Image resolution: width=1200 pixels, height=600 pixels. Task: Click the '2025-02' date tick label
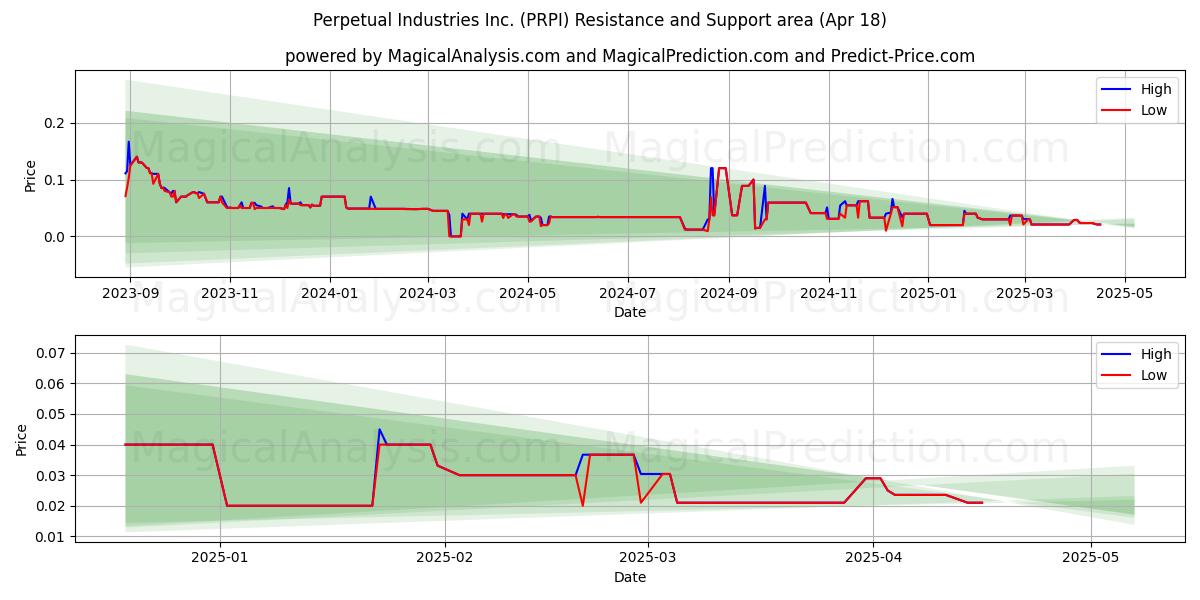click(445, 558)
